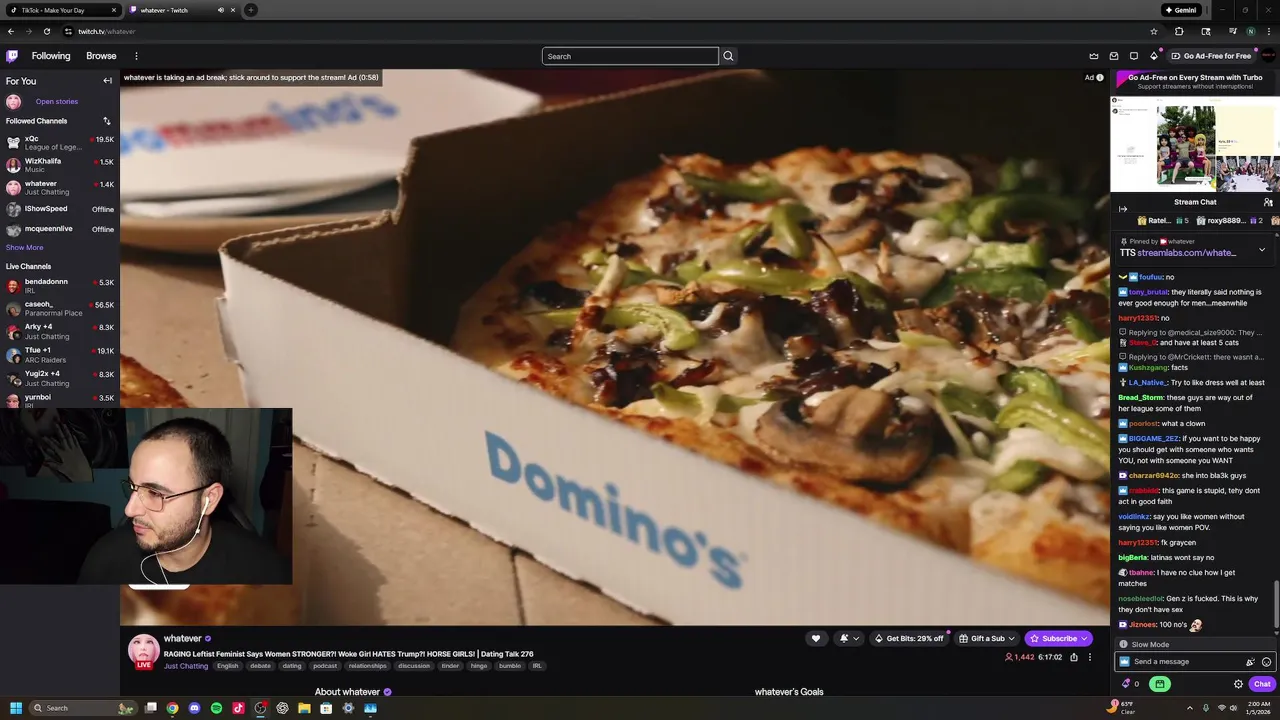1280x720 pixels.
Task: Open File Explorer from the taskbar
Action: point(304,708)
